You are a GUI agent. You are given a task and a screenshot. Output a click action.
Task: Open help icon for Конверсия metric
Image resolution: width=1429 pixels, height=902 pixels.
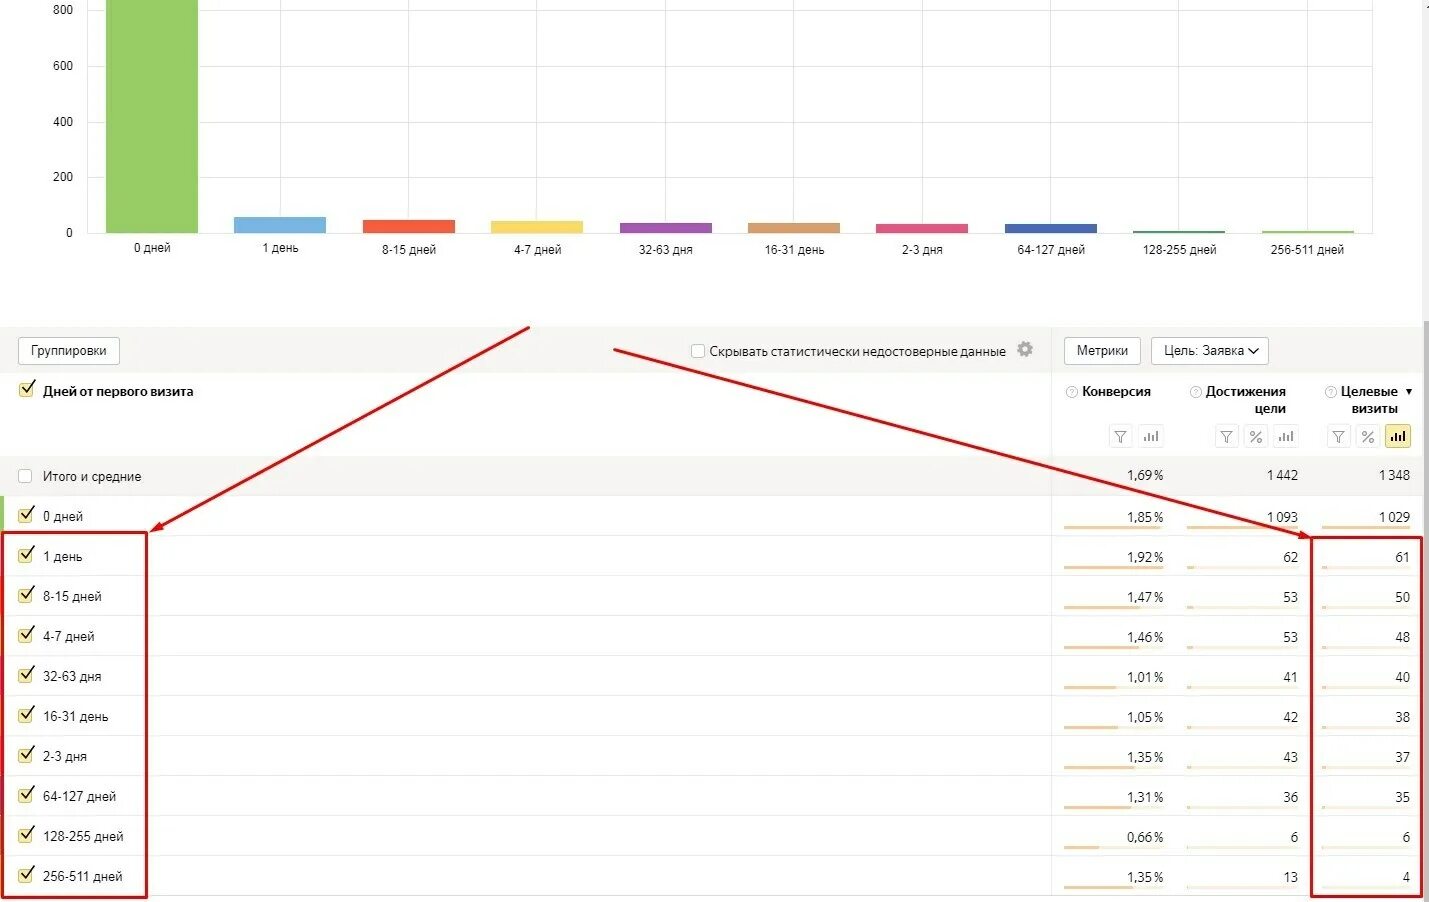point(1072,392)
